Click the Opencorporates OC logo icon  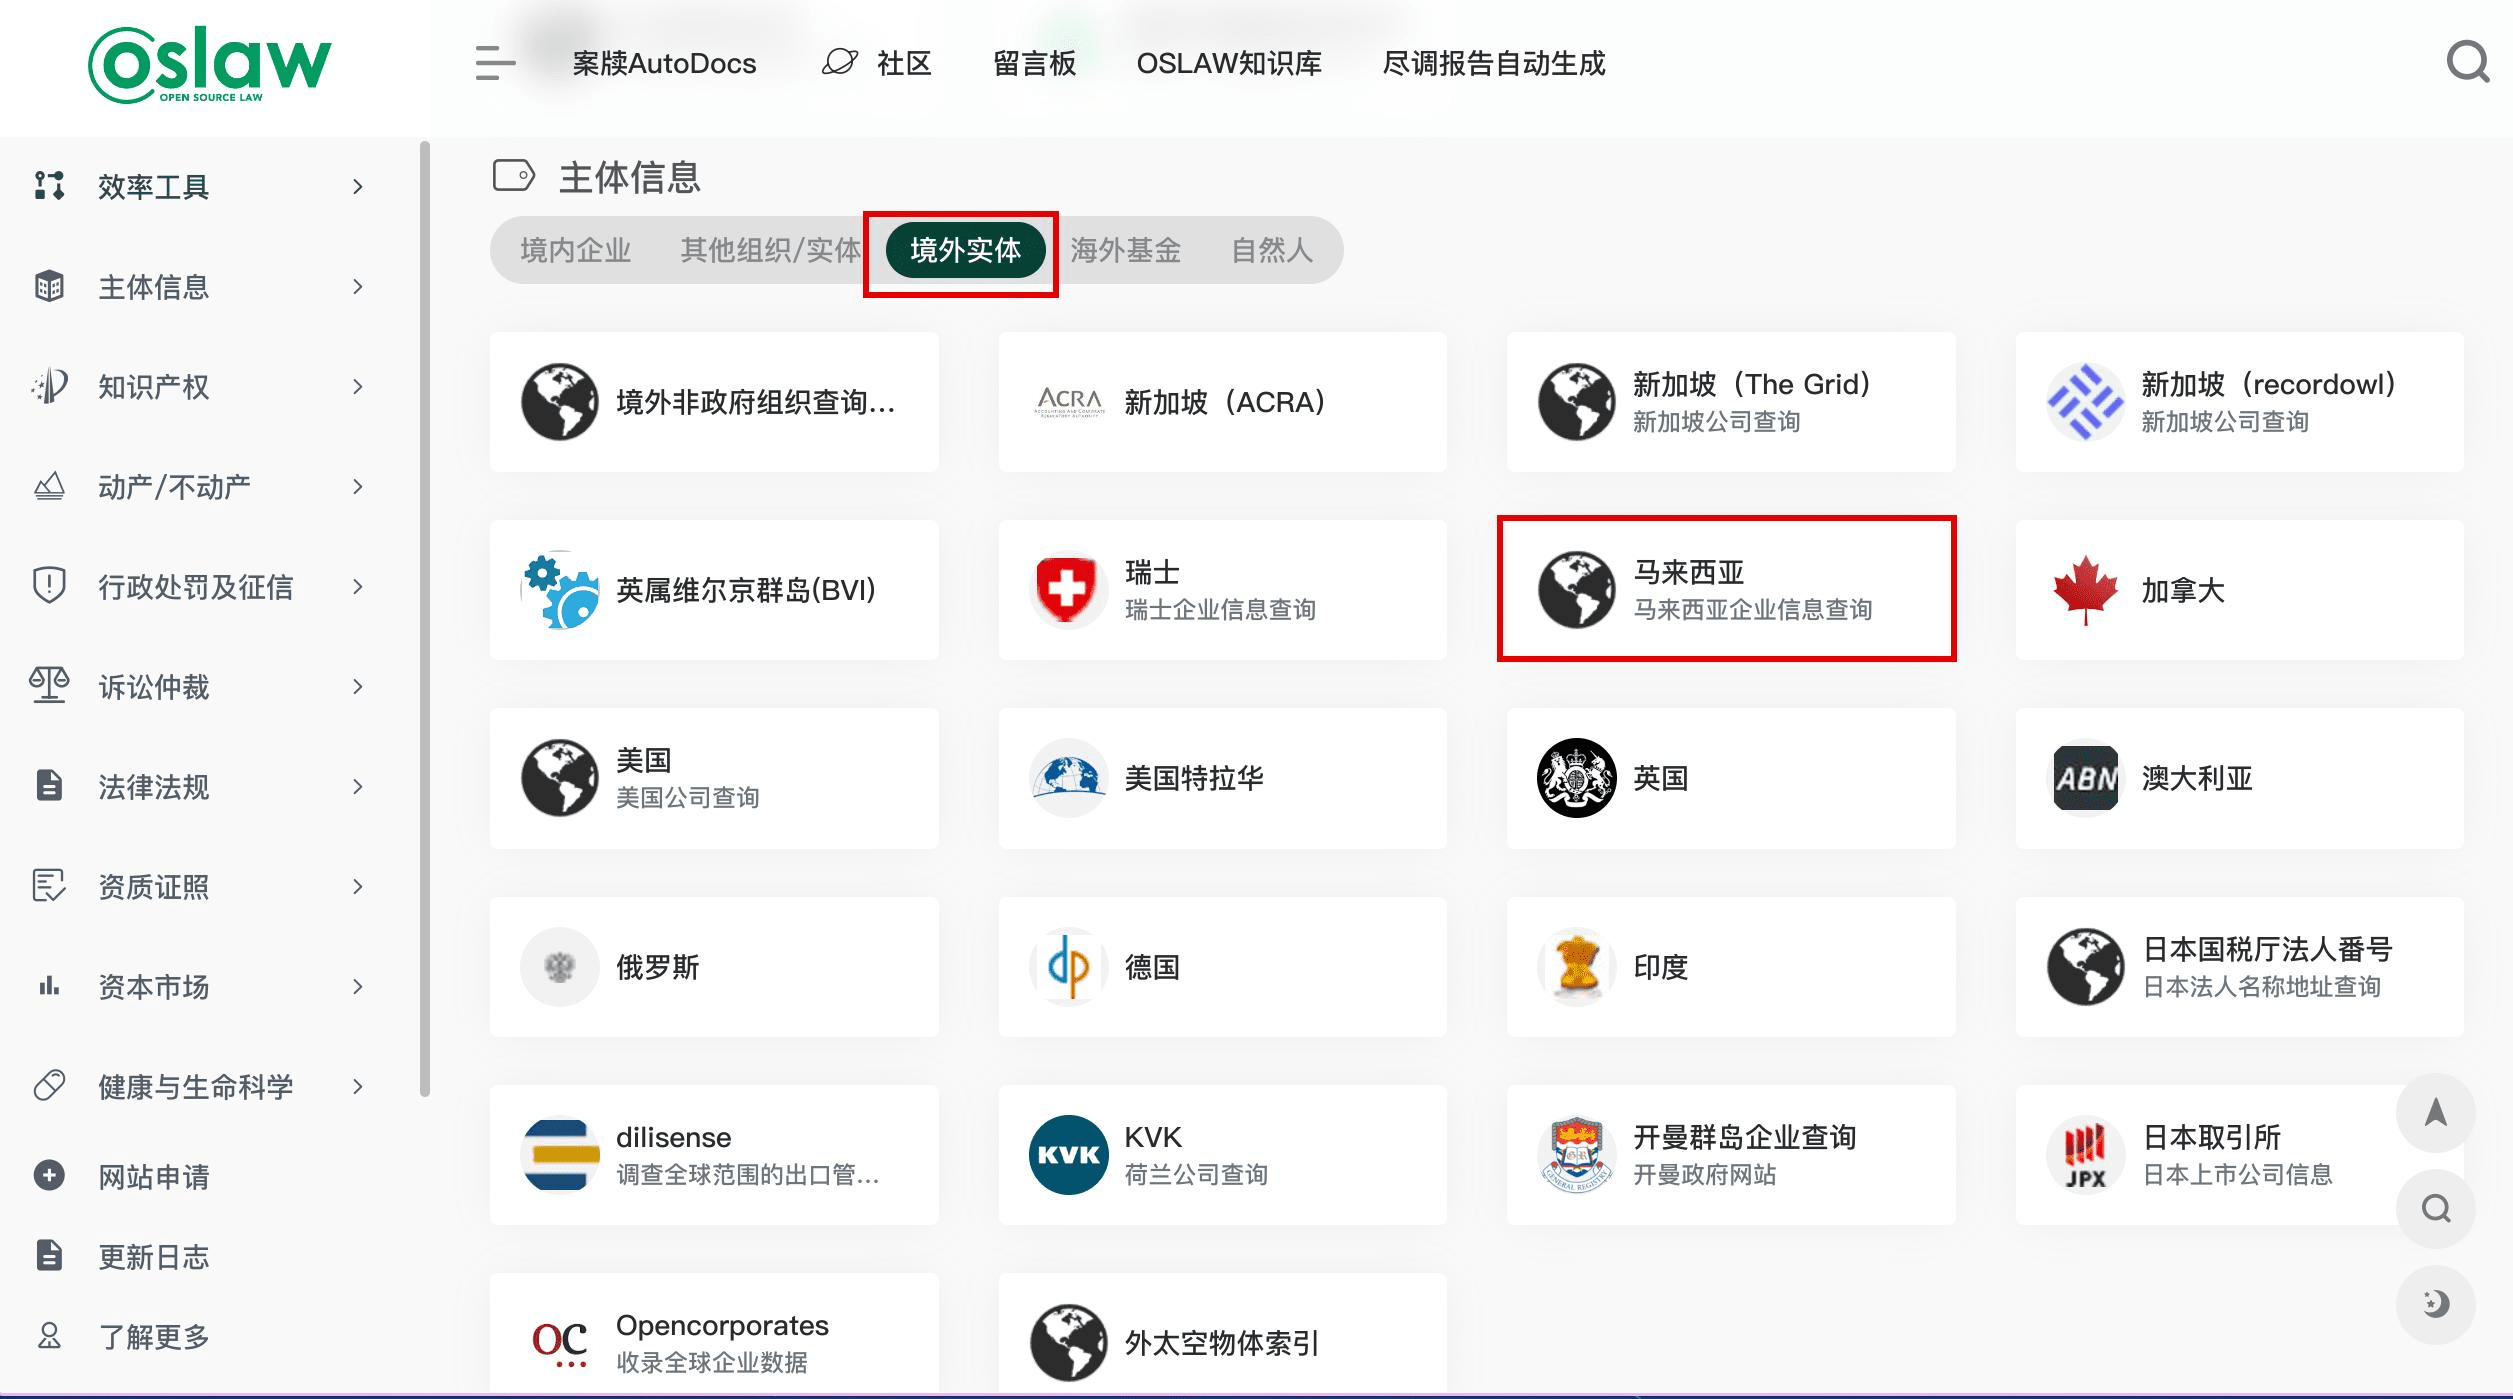pyautogui.click(x=560, y=1343)
